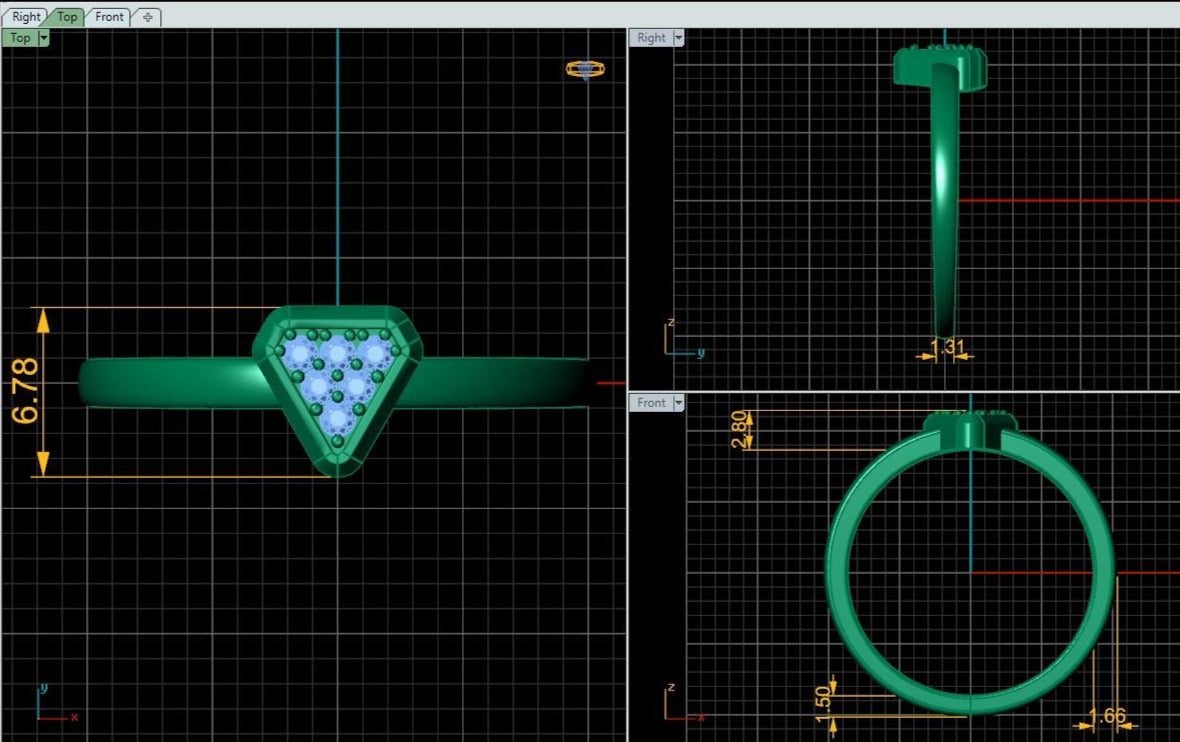Switch to the Right viewport tab

click(x=25, y=17)
